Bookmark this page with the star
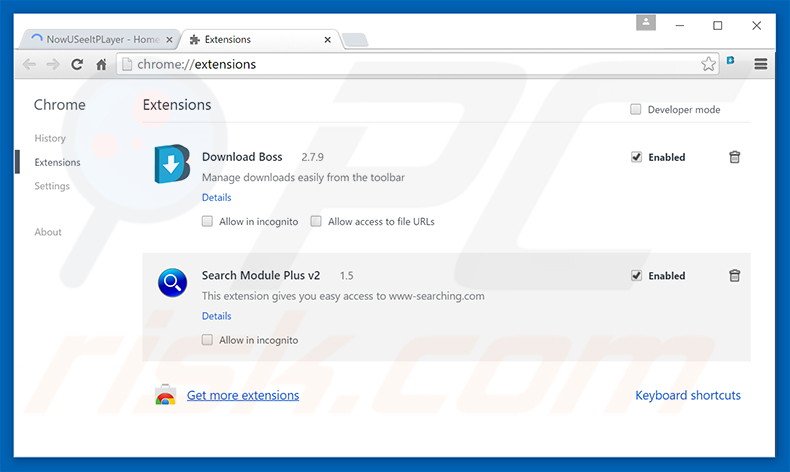790x472 pixels. point(708,64)
